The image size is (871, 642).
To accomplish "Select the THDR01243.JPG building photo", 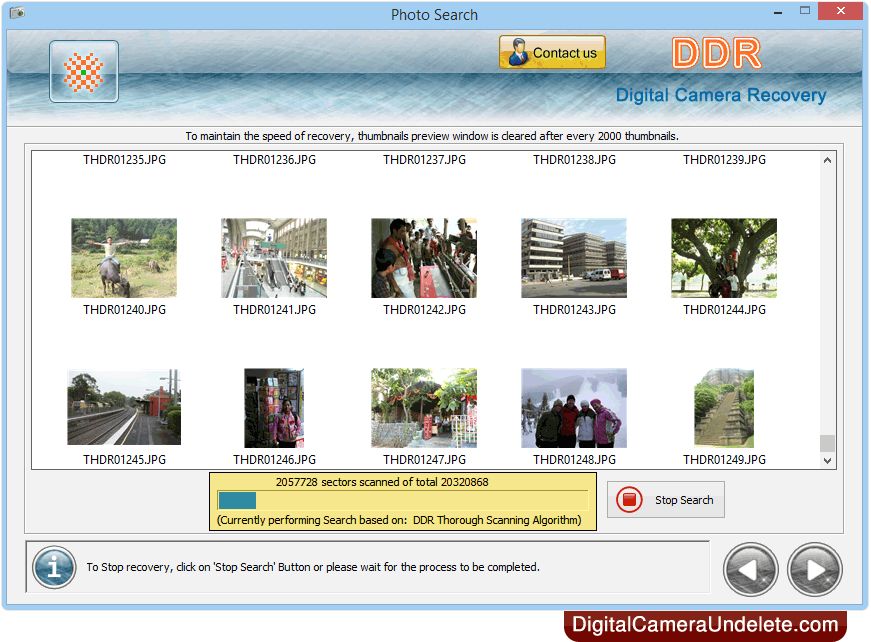I will 574,258.
